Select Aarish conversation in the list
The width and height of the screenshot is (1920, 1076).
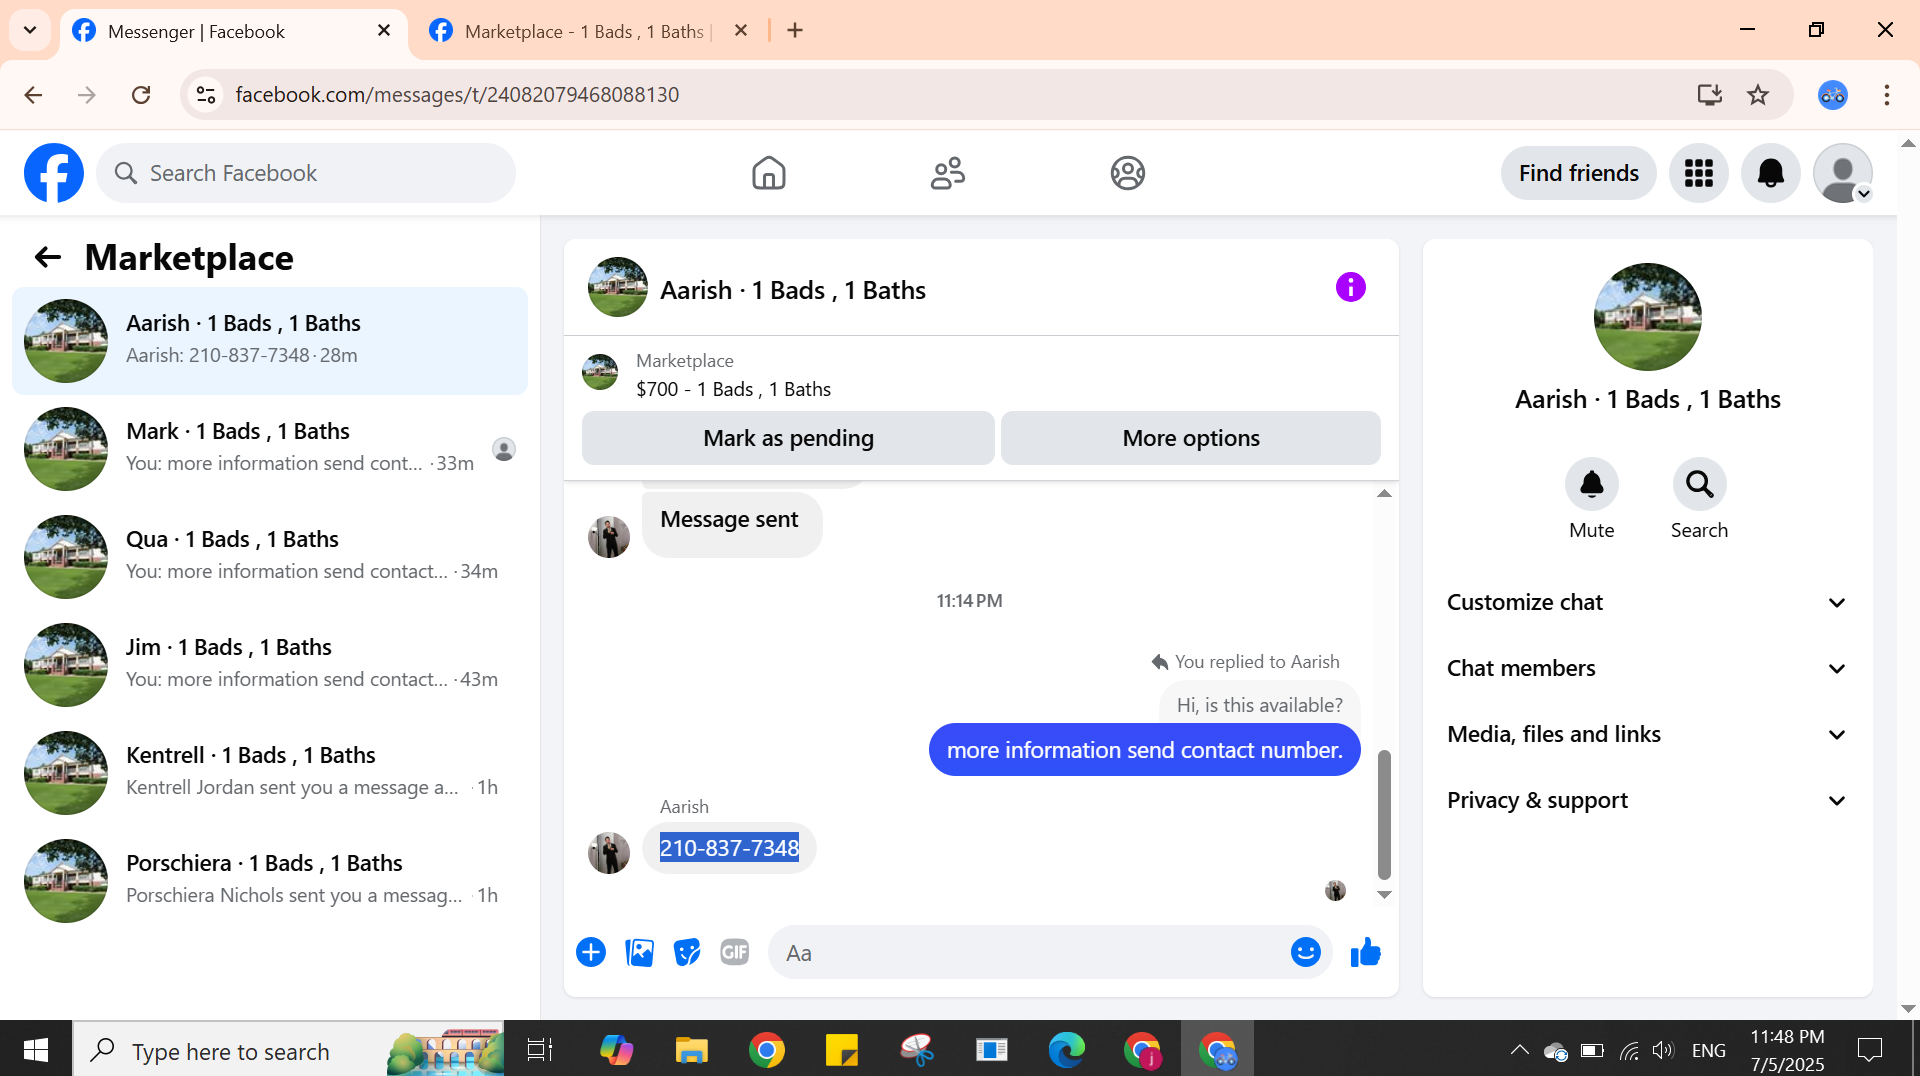(270, 341)
